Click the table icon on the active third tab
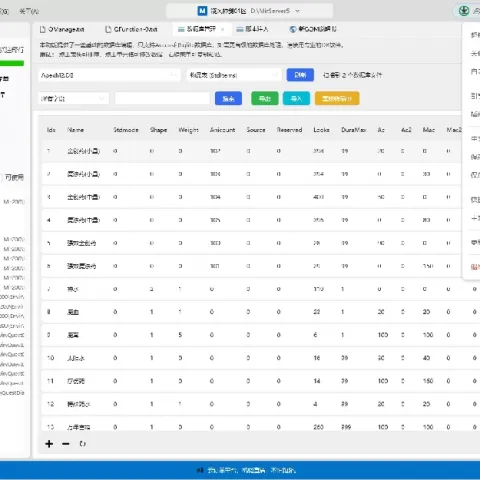This screenshot has height=480, width=480. point(181,29)
